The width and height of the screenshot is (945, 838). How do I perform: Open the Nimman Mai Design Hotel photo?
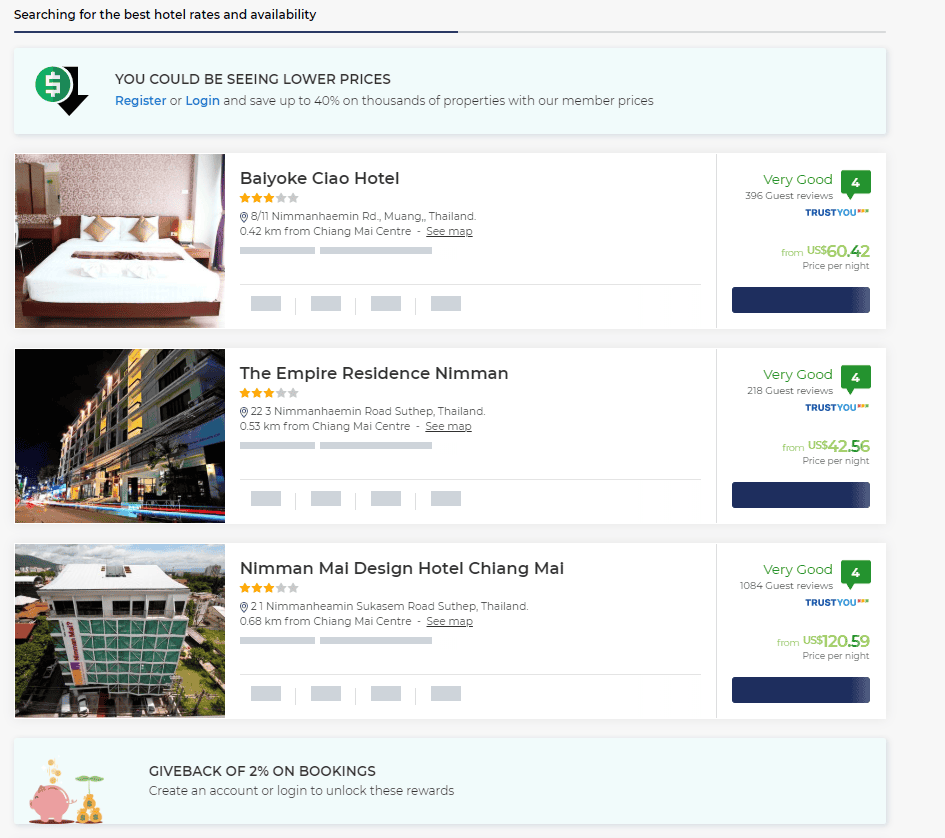point(120,631)
